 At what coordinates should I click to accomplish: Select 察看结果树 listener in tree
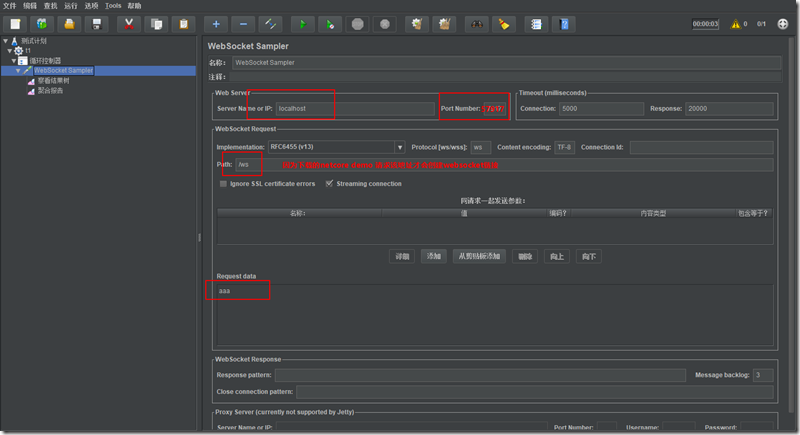[54, 81]
